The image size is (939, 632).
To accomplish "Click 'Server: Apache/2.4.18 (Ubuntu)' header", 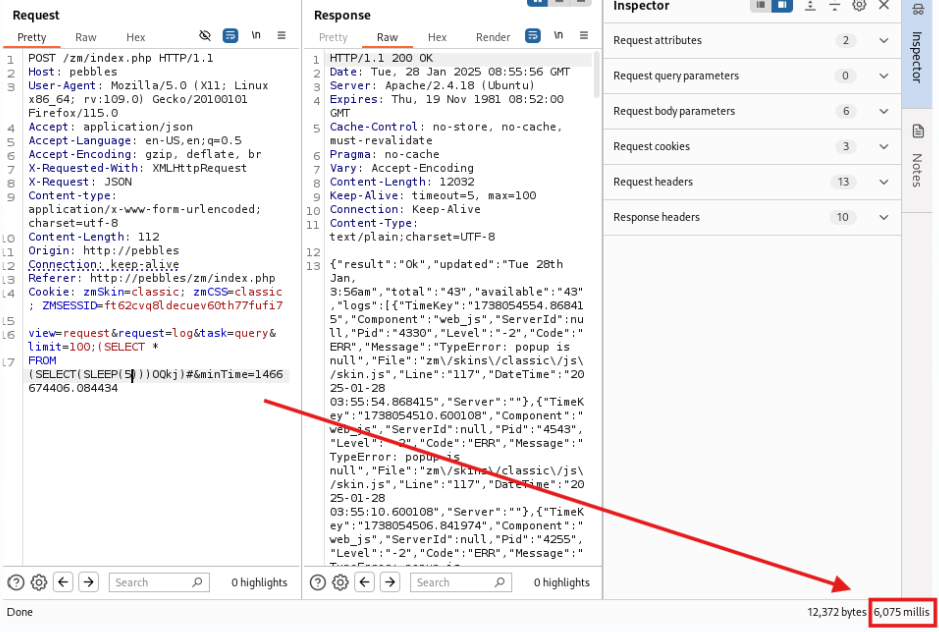I will pyautogui.click(x=432, y=86).
